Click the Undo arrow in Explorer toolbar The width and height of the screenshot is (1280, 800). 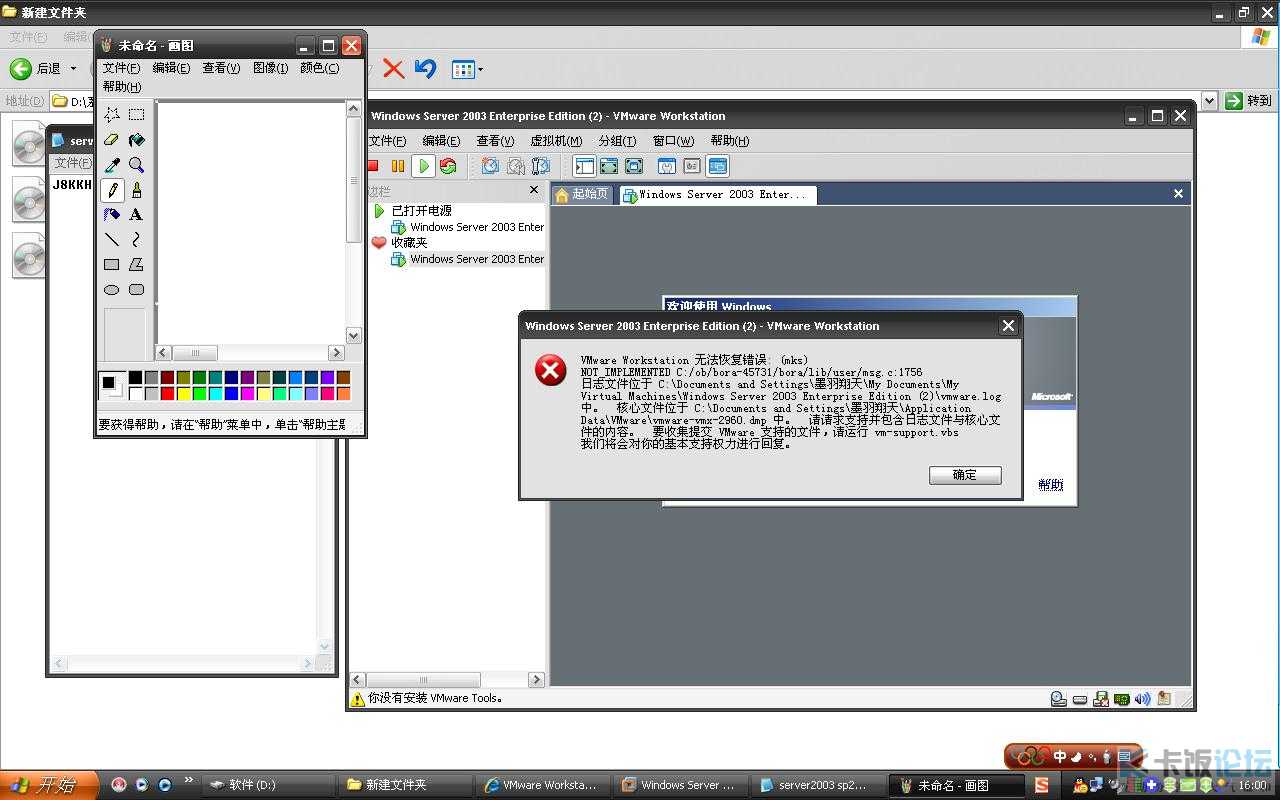426,68
